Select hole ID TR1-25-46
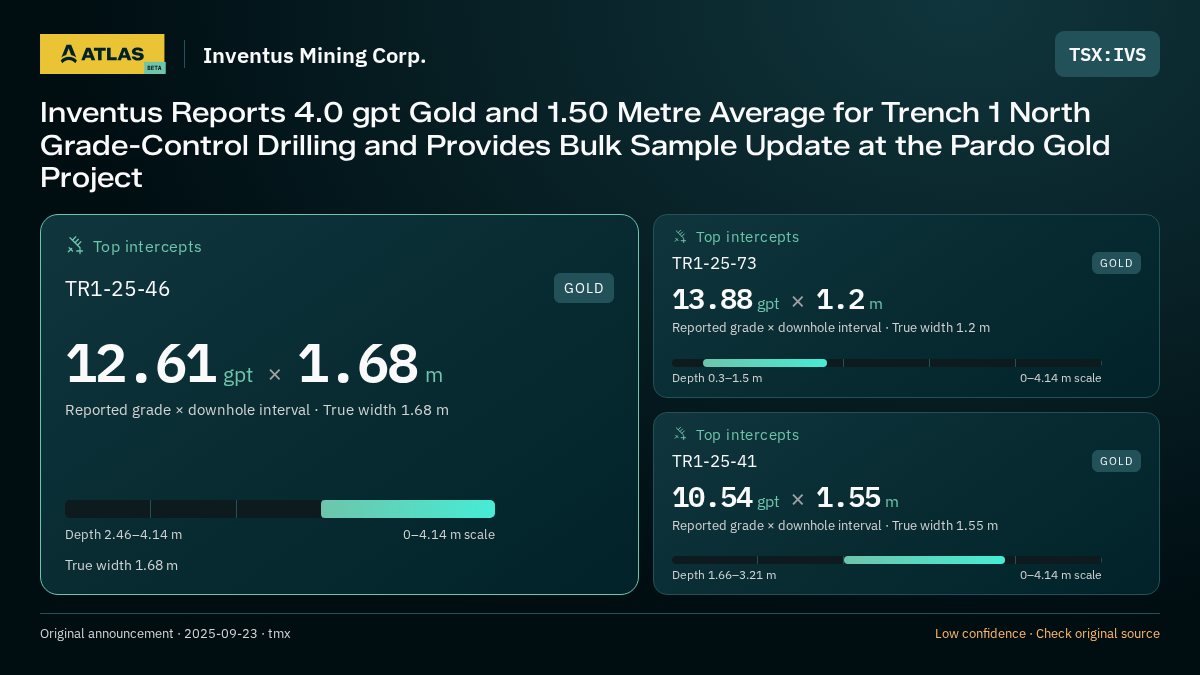 click(x=118, y=289)
